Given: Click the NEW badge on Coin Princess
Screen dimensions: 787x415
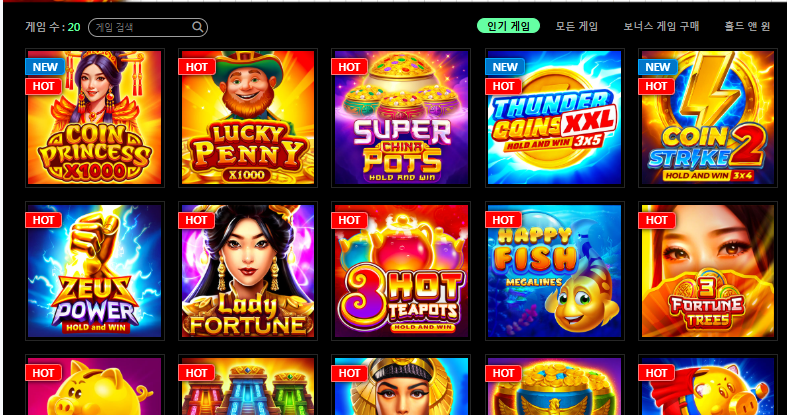Looking at the screenshot, I should point(45,67).
